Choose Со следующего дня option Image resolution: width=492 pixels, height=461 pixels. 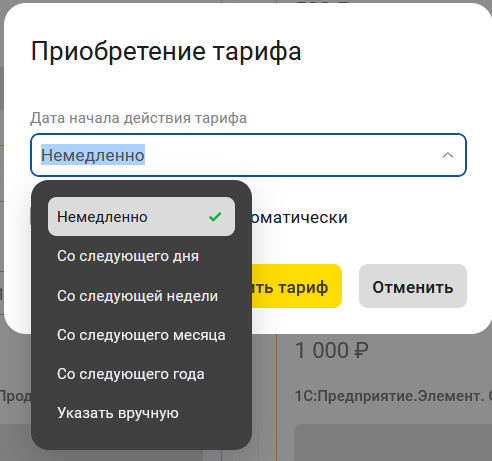[x=141, y=256]
